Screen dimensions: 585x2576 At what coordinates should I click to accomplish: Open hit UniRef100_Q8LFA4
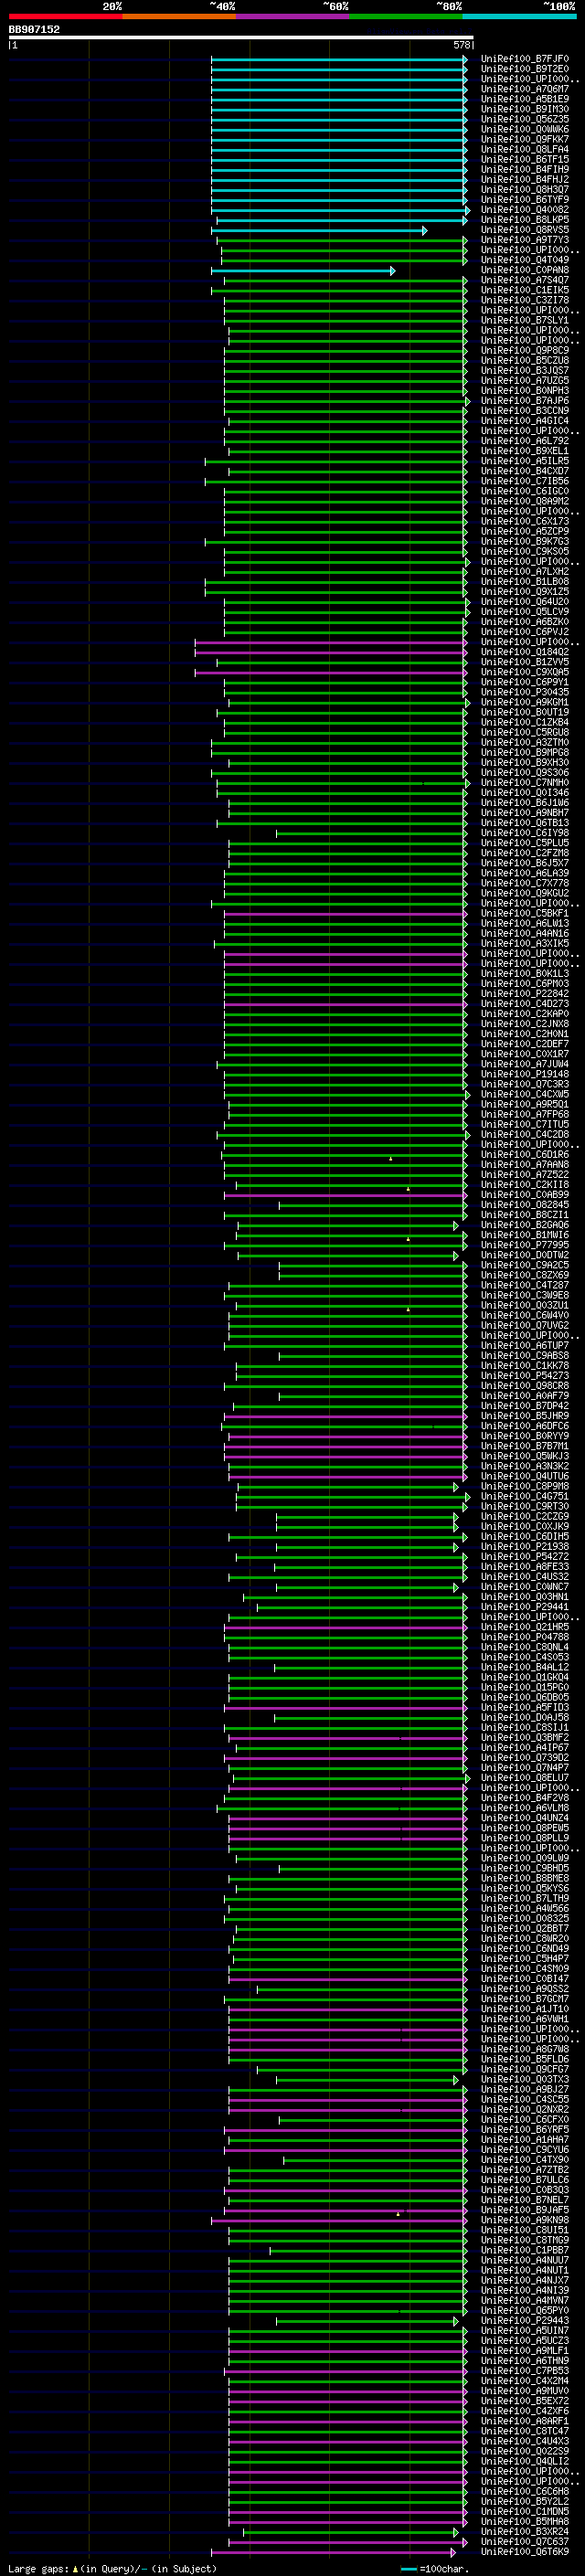click(x=524, y=149)
